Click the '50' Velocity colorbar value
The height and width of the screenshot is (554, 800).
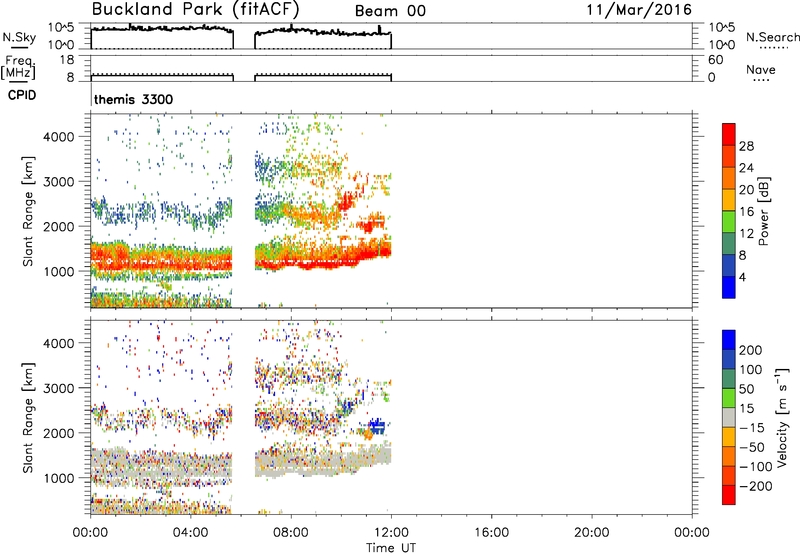[746, 389]
